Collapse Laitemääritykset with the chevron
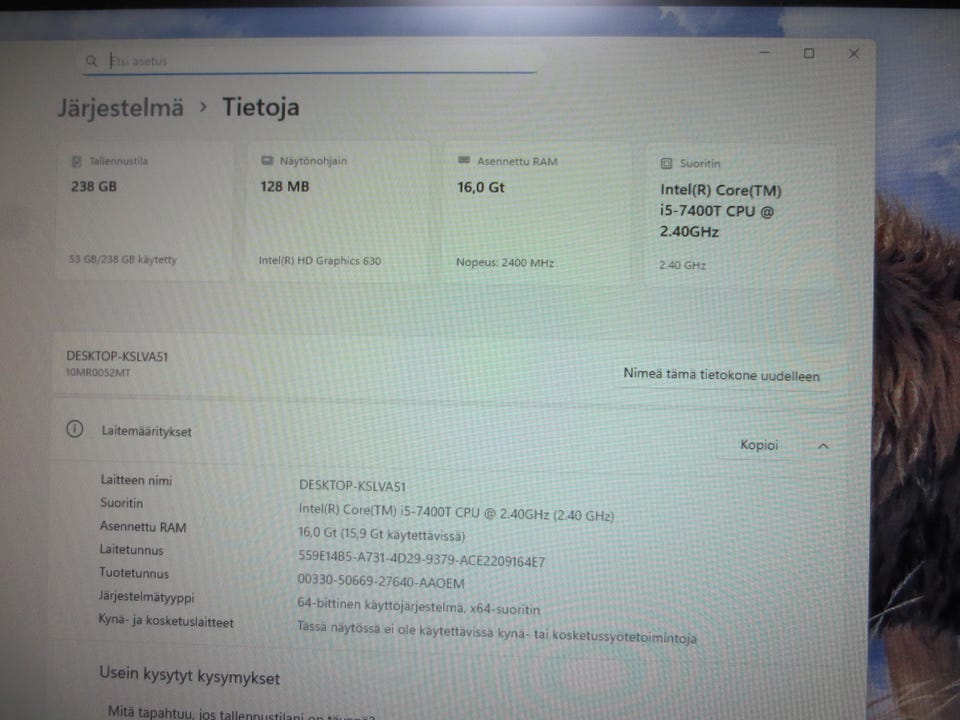The image size is (960, 720). [x=823, y=446]
